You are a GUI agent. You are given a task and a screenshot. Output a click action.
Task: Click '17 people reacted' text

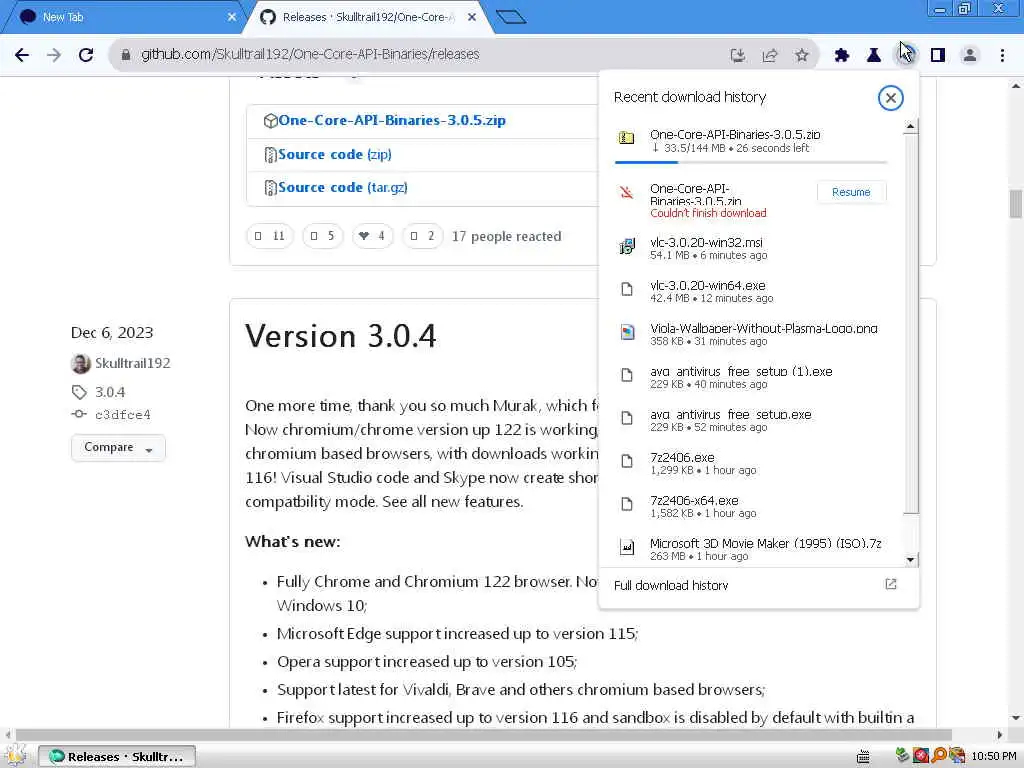(506, 236)
